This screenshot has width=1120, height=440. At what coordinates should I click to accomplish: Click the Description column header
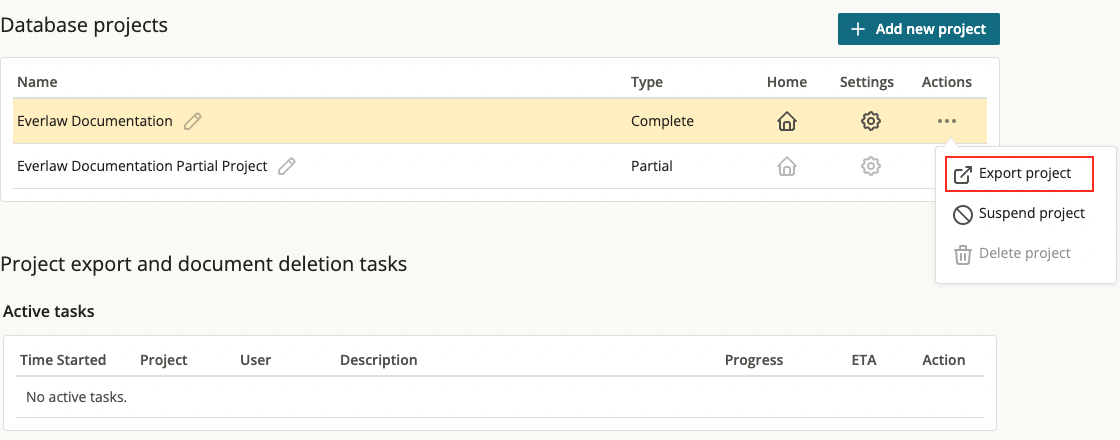tap(379, 360)
